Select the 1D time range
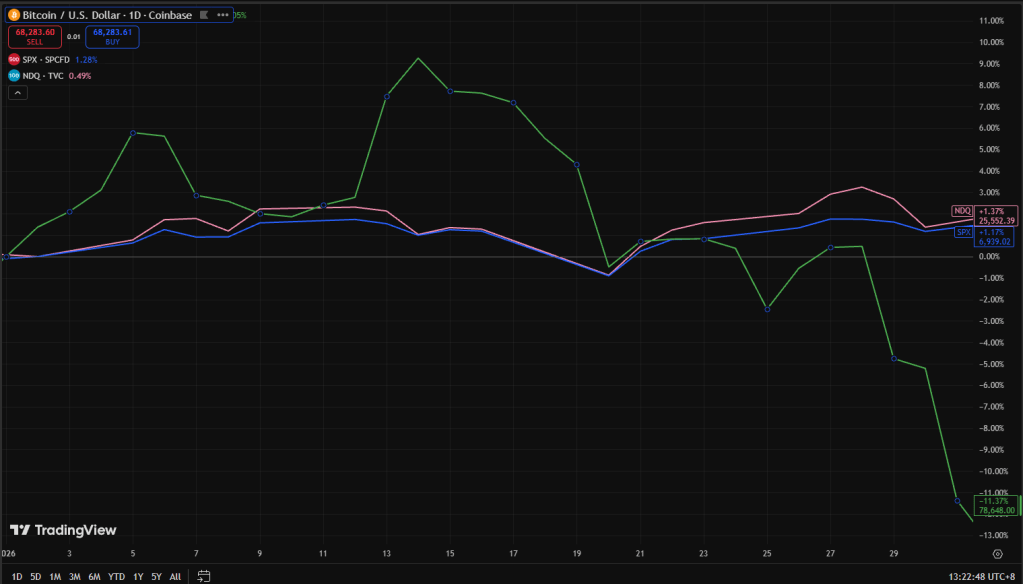Viewport: 1023px width, 584px height. (16, 576)
